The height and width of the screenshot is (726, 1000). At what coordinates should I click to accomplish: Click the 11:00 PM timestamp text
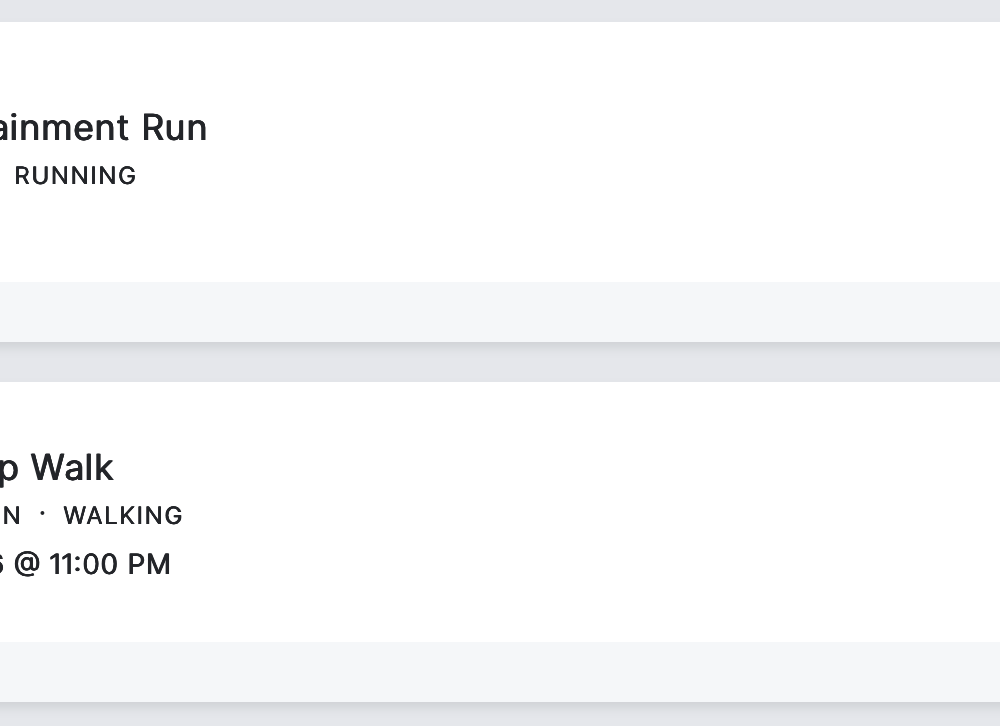point(109,564)
